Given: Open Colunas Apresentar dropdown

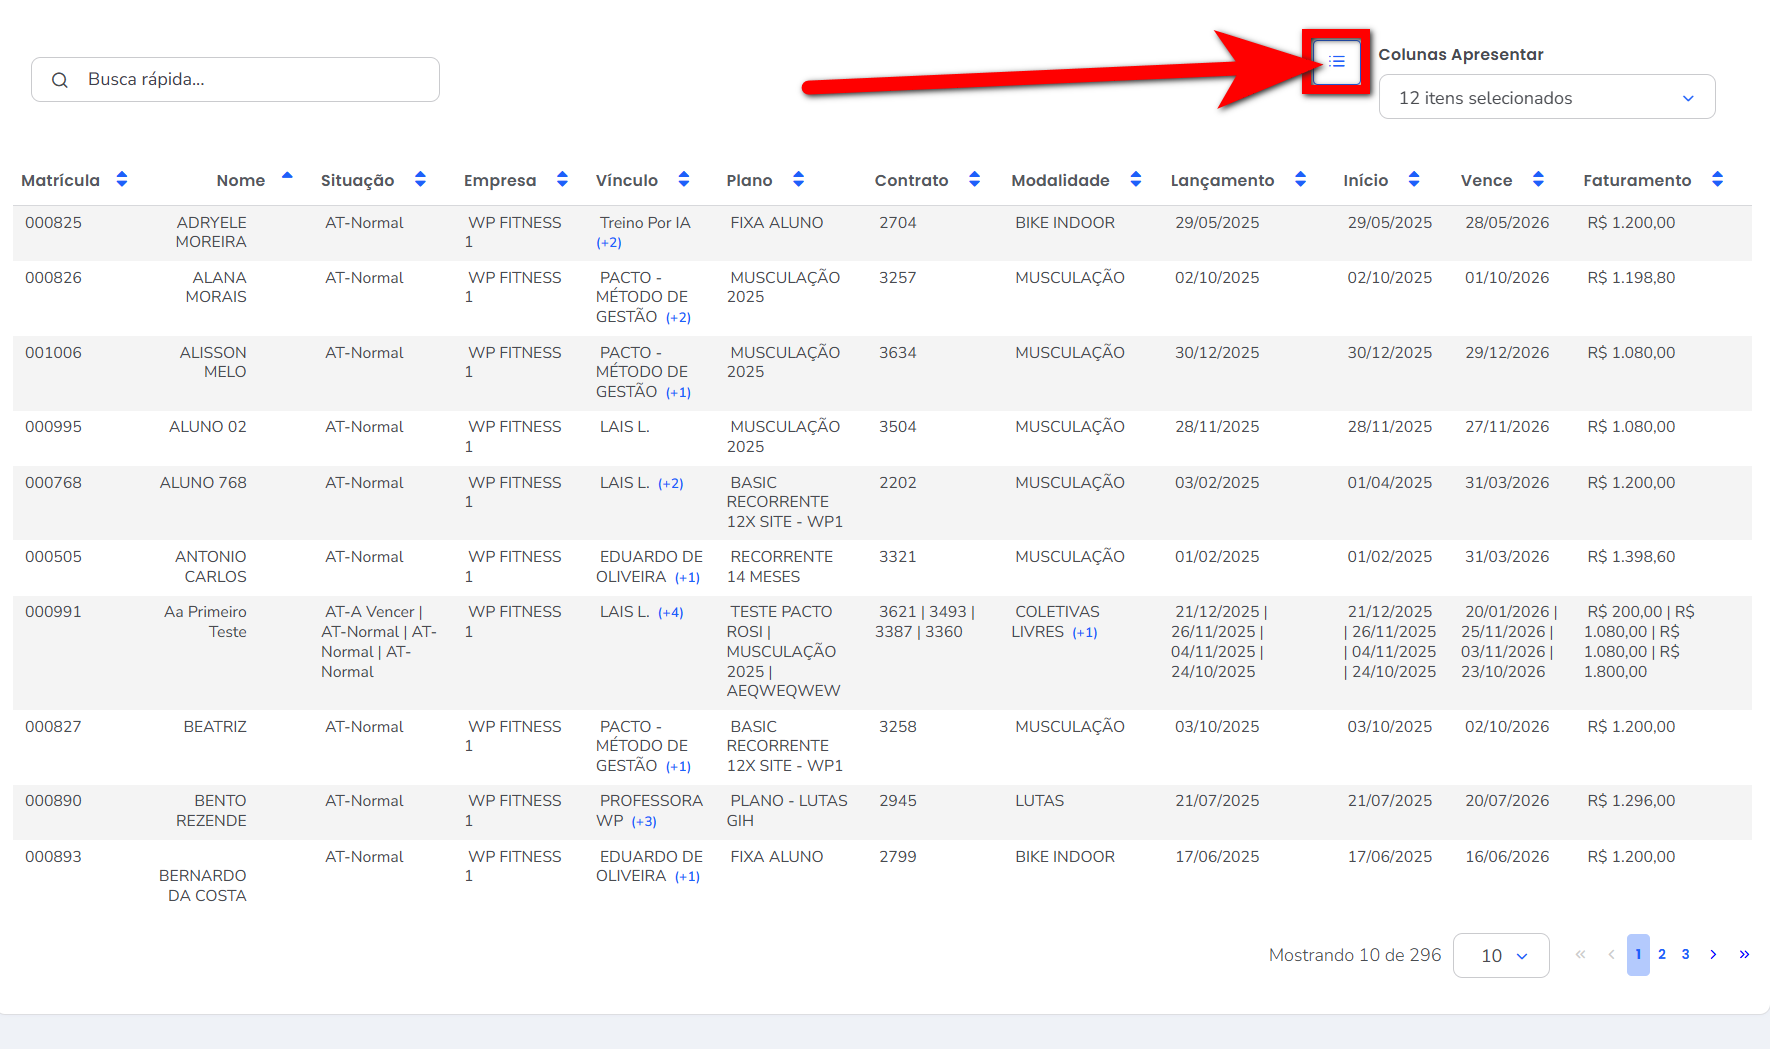Looking at the screenshot, I should coord(1546,98).
